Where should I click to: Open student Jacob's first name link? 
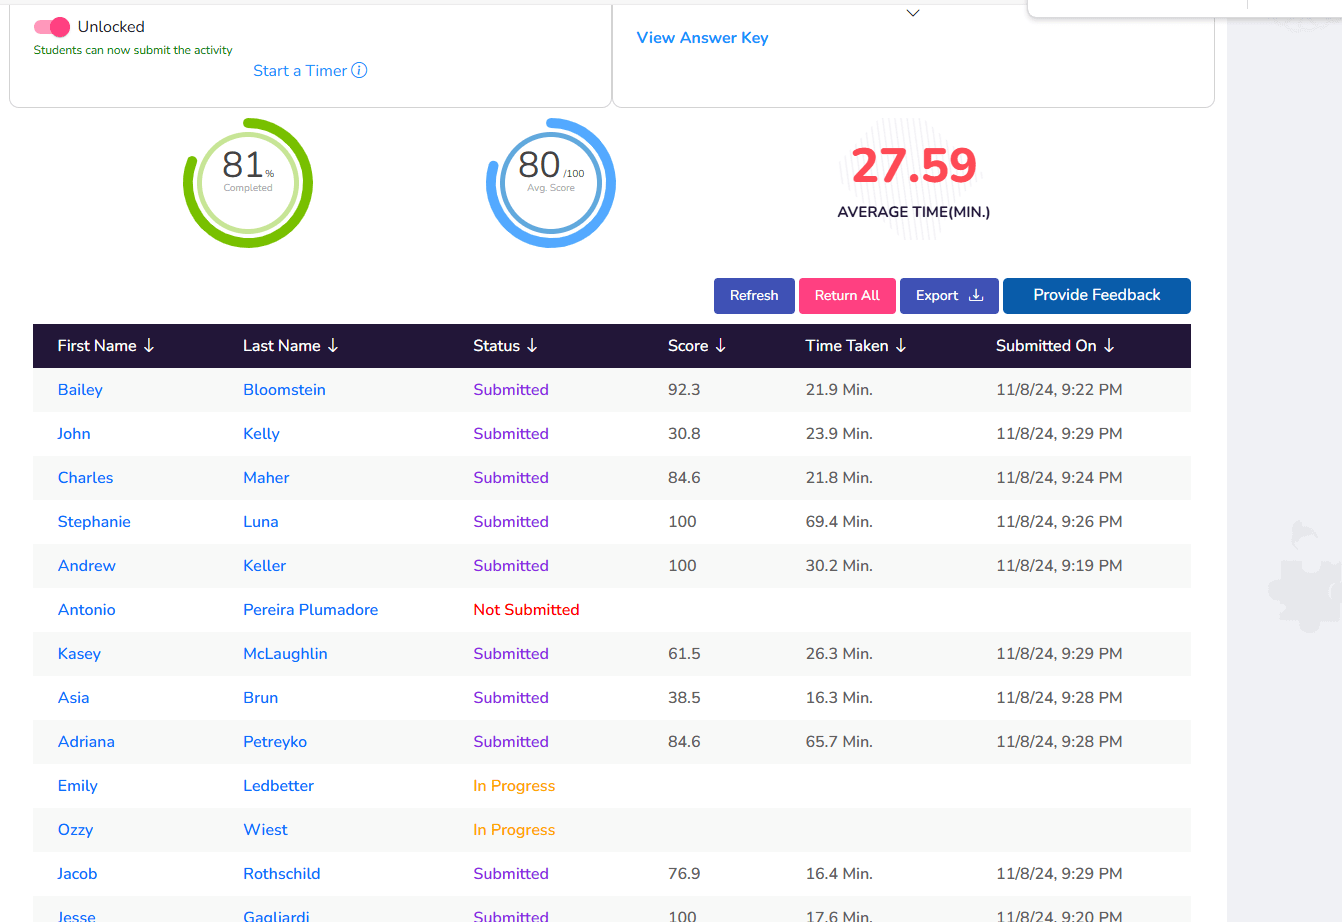(x=77, y=874)
